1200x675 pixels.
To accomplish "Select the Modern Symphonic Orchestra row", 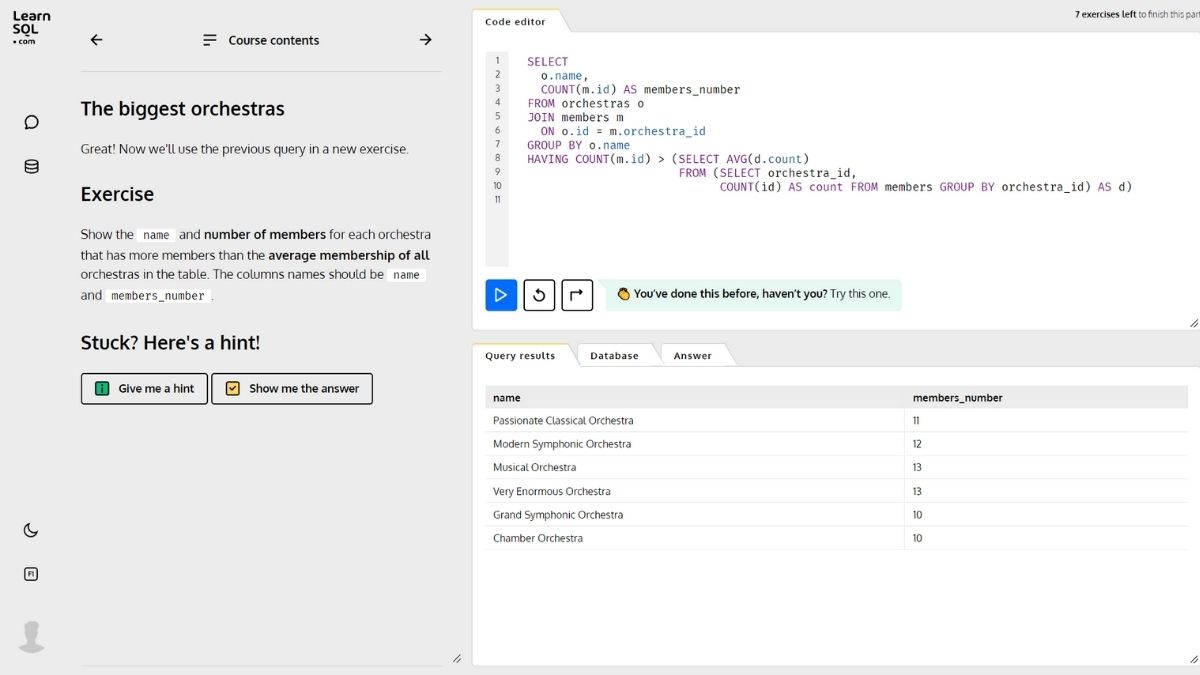I will click(x=837, y=444).
